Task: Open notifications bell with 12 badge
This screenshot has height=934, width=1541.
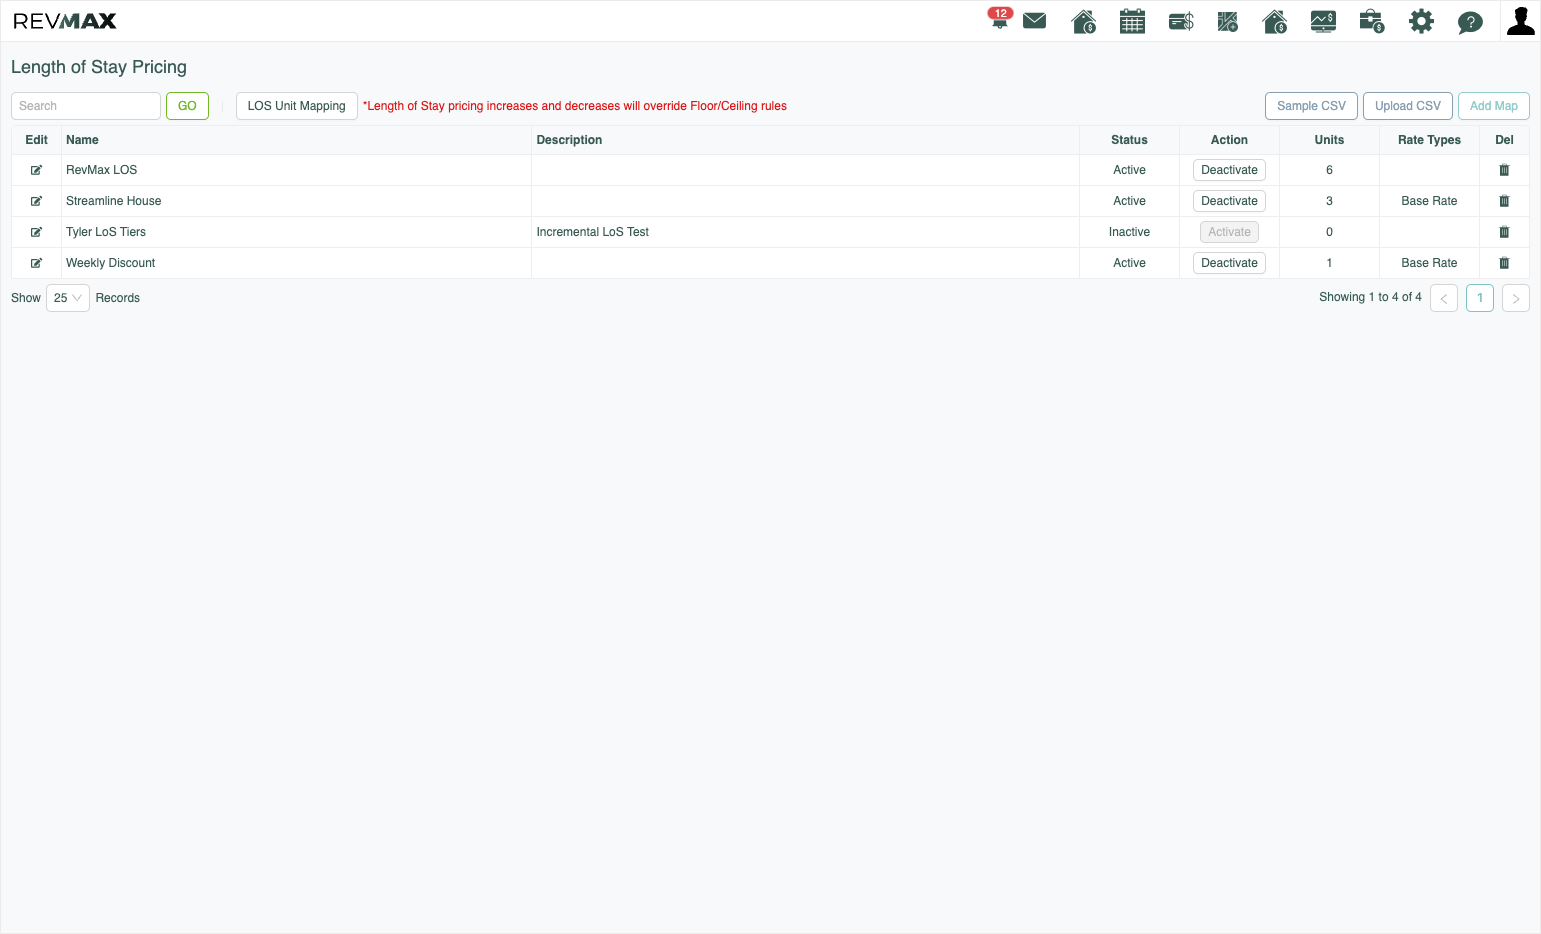Action: (x=999, y=19)
